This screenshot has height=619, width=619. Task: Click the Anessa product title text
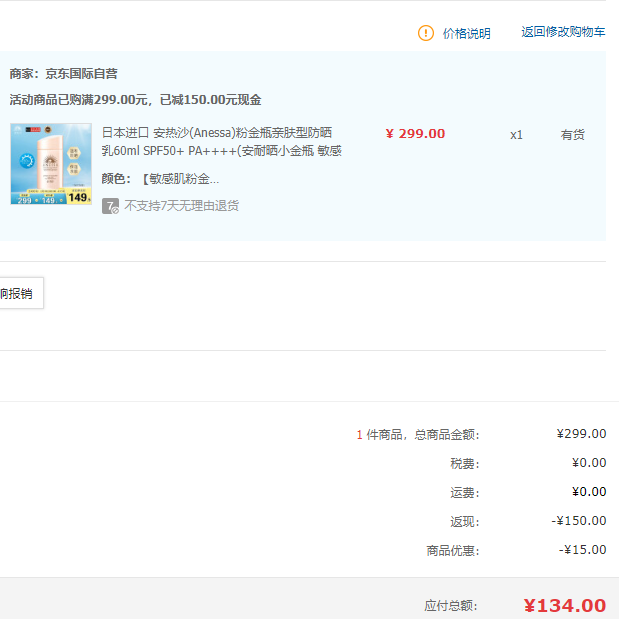[x=221, y=141]
